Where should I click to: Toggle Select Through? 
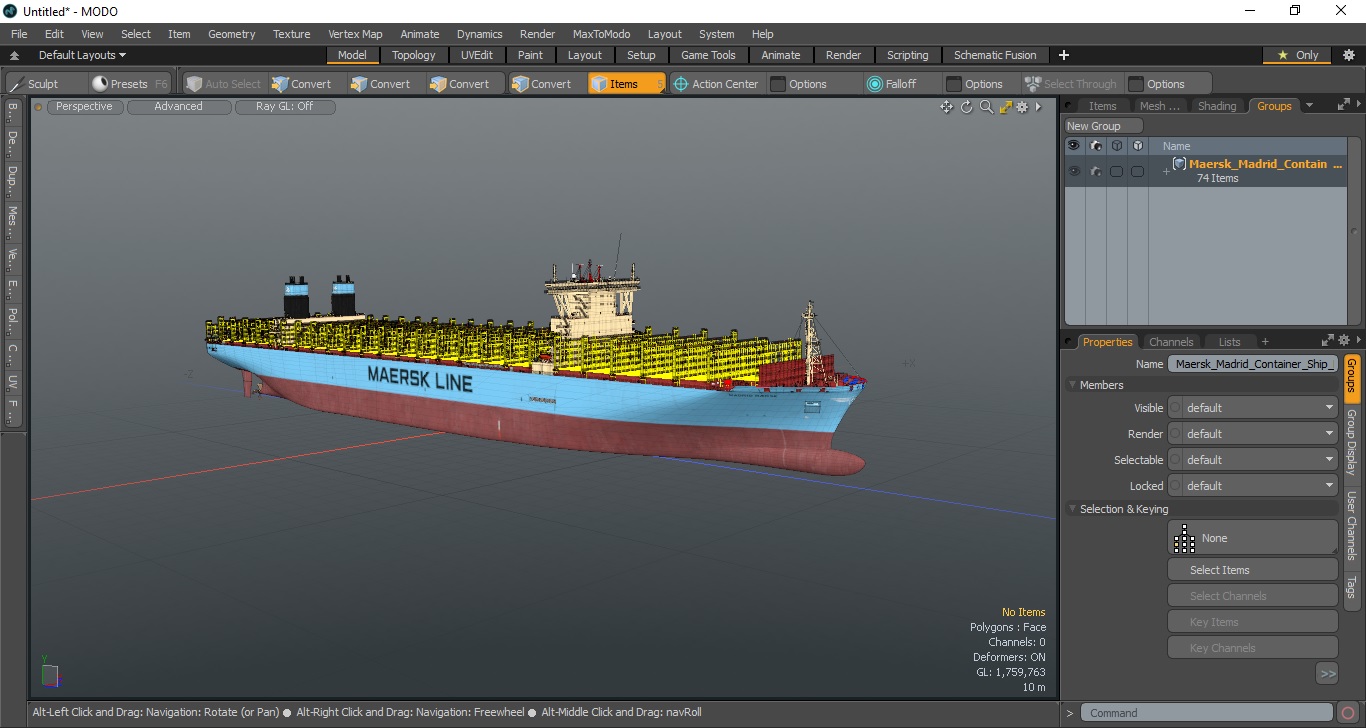(x=1071, y=84)
